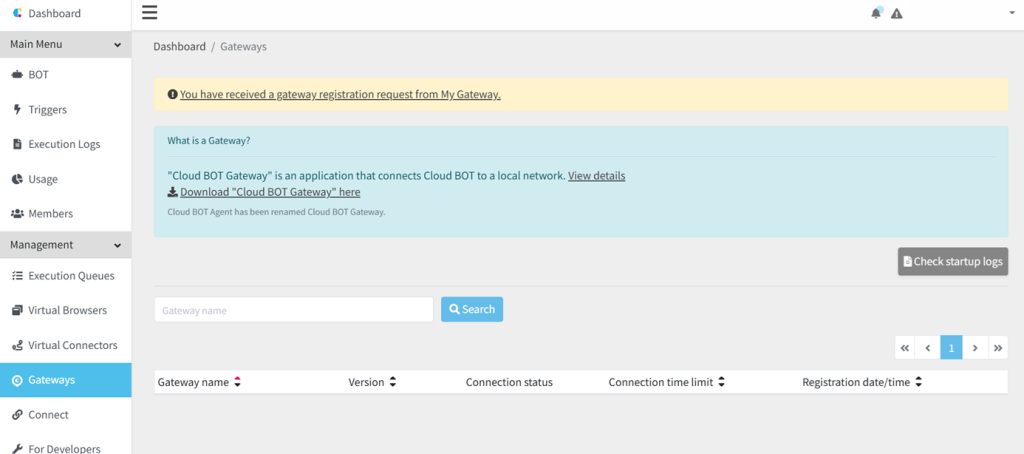Click the Gateways circle icon
This screenshot has height=454, width=1024.
pyautogui.click(x=18, y=380)
